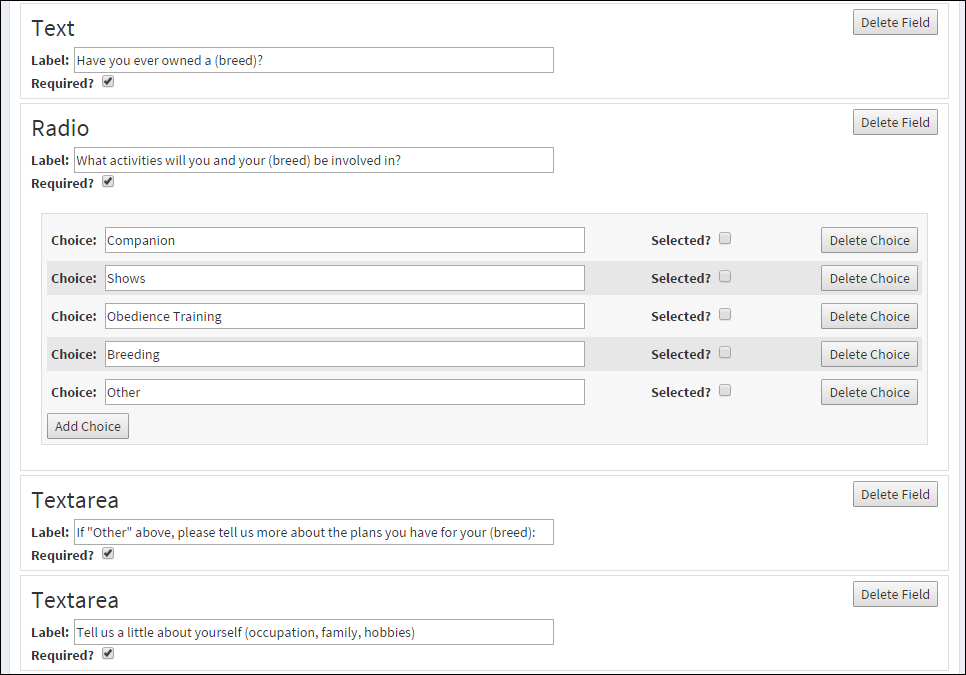The height and width of the screenshot is (675, 966).
Task: Check Selected box for Shows choice
Action: [725, 277]
